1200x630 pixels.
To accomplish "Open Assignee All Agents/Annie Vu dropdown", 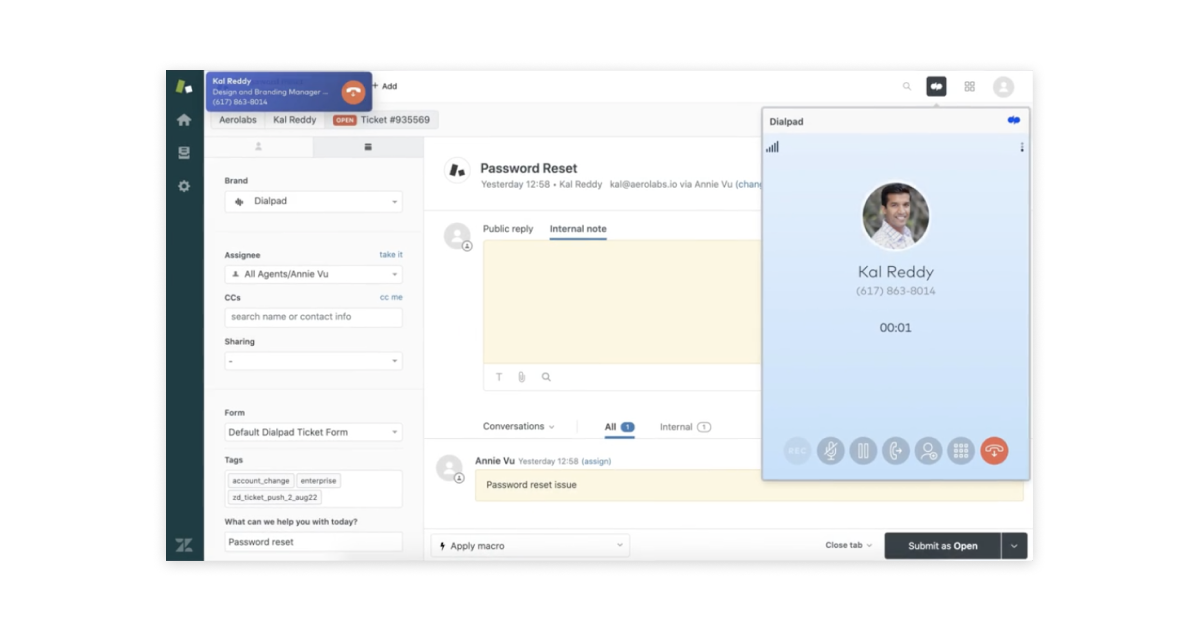I will tap(314, 274).
